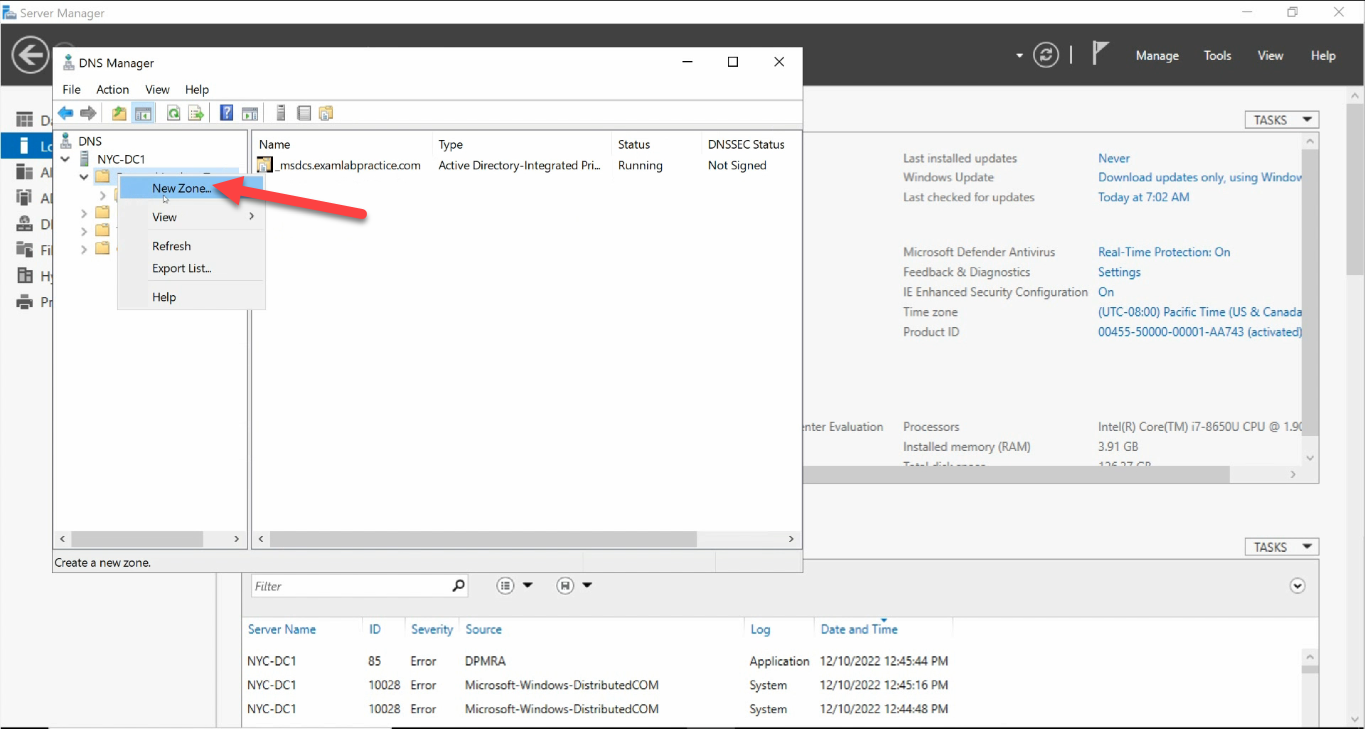The width and height of the screenshot is (1365, 729).
Task: Choose New Zone... from the context menu
Action: tap(191, 188)
